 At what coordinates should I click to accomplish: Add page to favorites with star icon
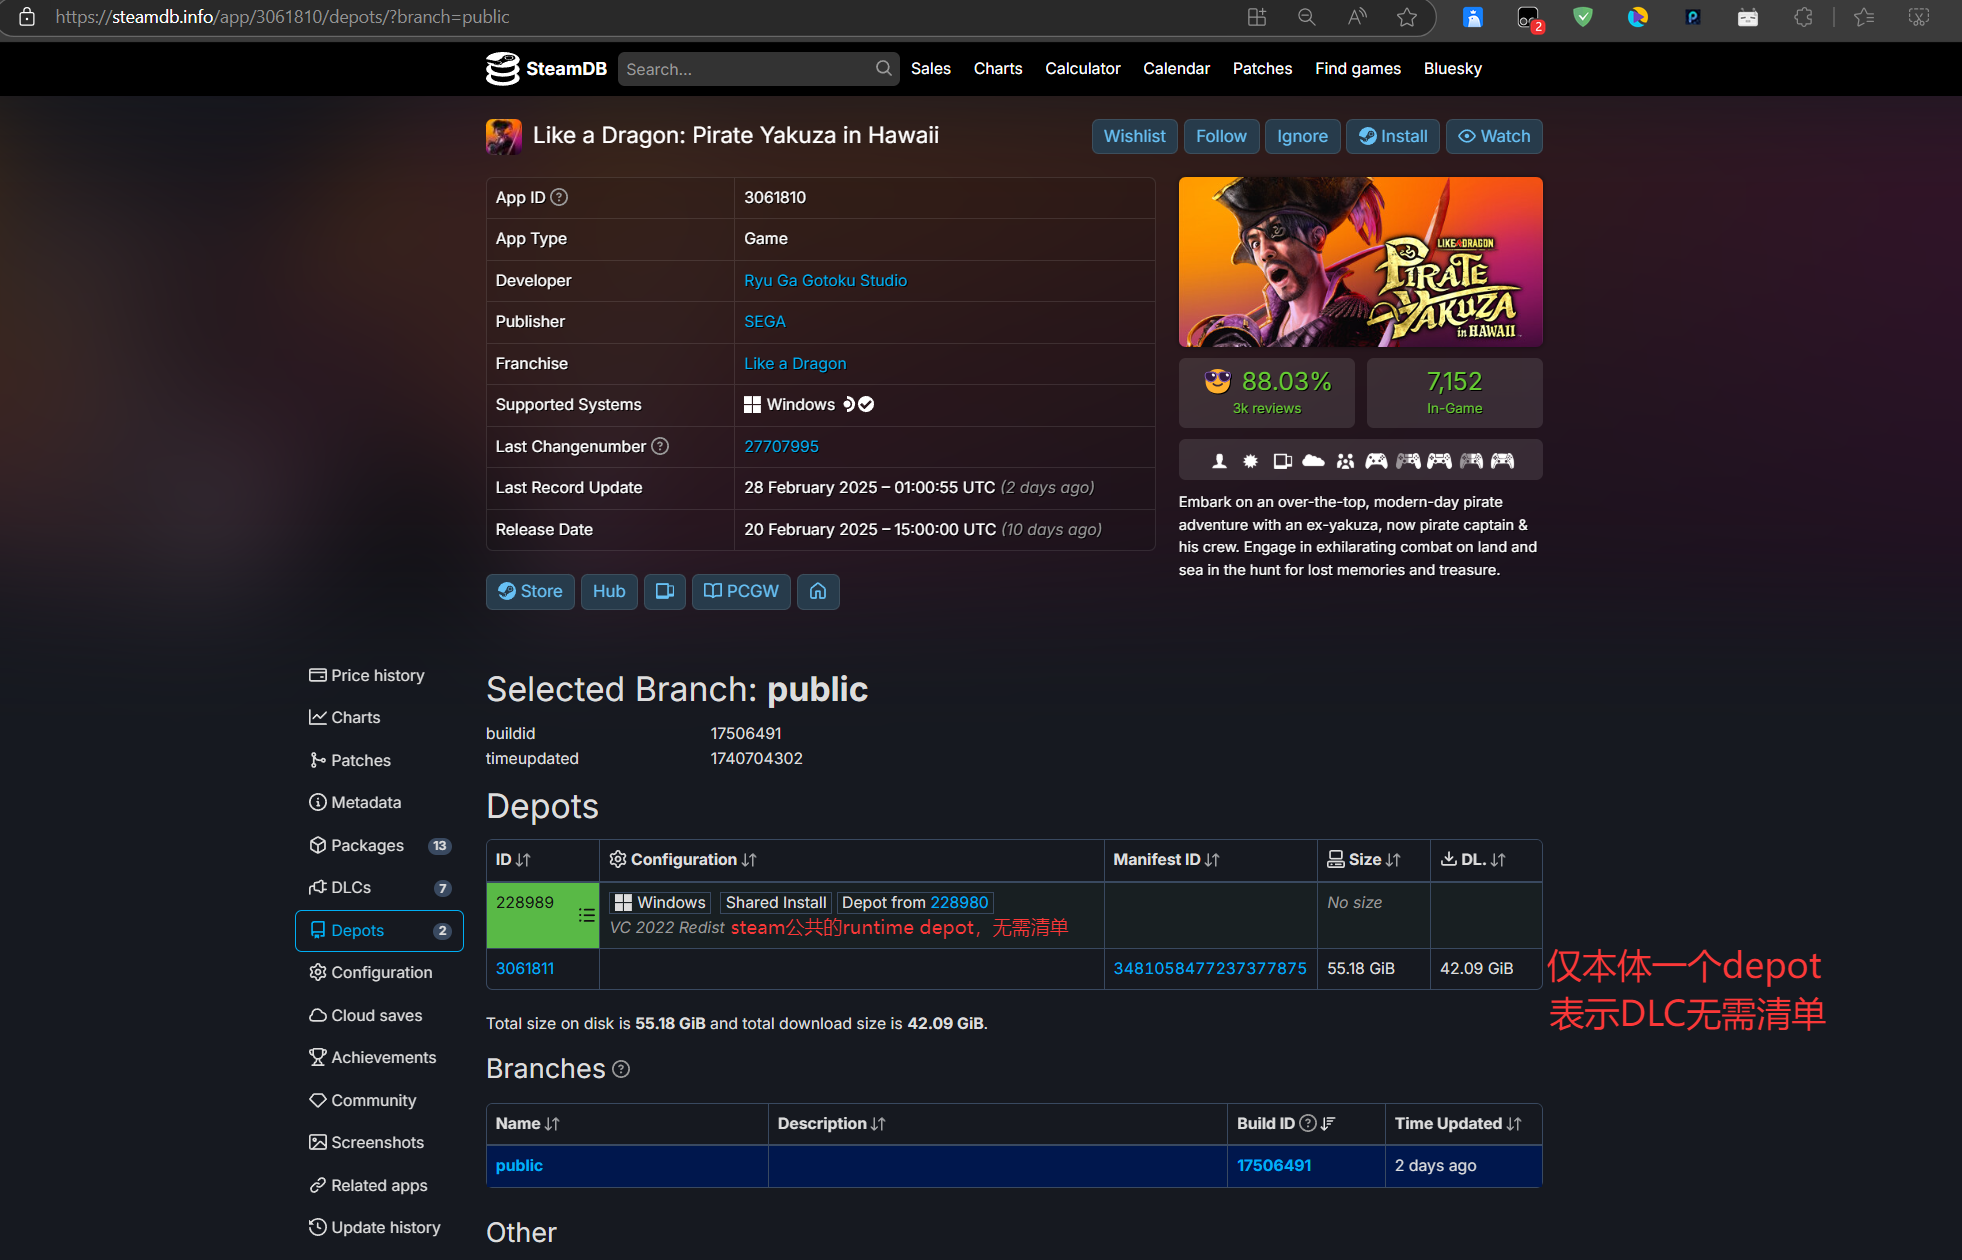click(x=1407, y=17)
